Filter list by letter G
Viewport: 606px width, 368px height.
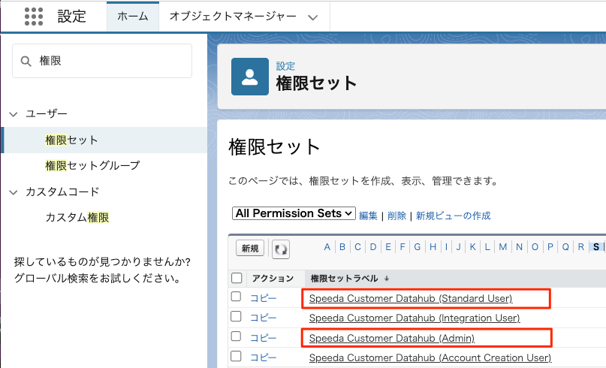(x=417, y=247)
